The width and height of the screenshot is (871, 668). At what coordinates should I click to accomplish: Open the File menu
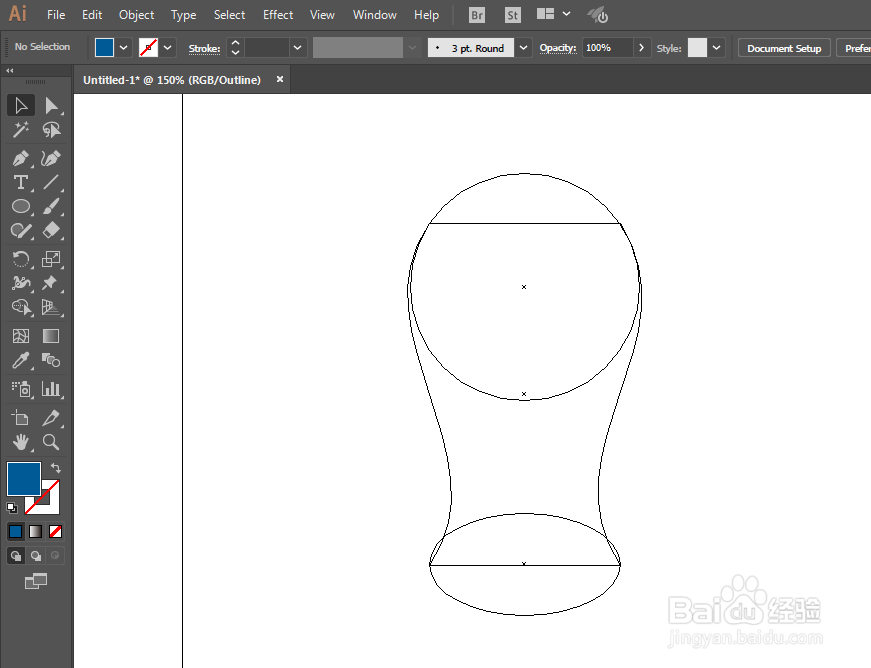[56, 15]
